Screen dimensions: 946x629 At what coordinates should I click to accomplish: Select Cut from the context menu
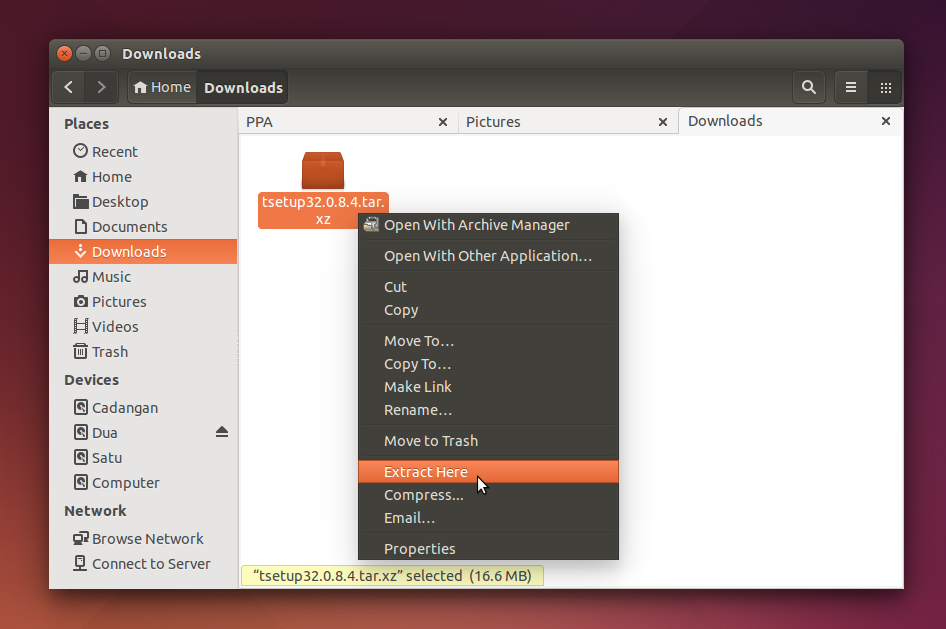[x=488, y=287]
